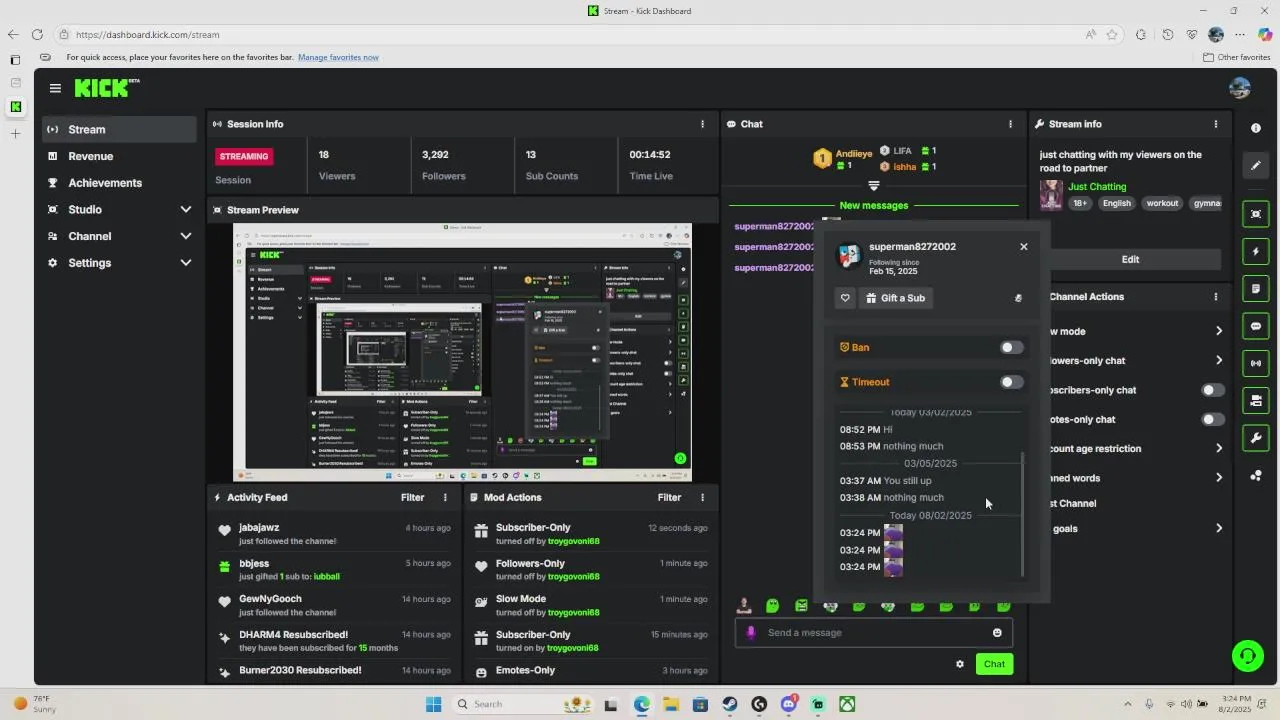
Task: Click the three-circles icon below the wrench
Action: click(x=1256, y=475)
